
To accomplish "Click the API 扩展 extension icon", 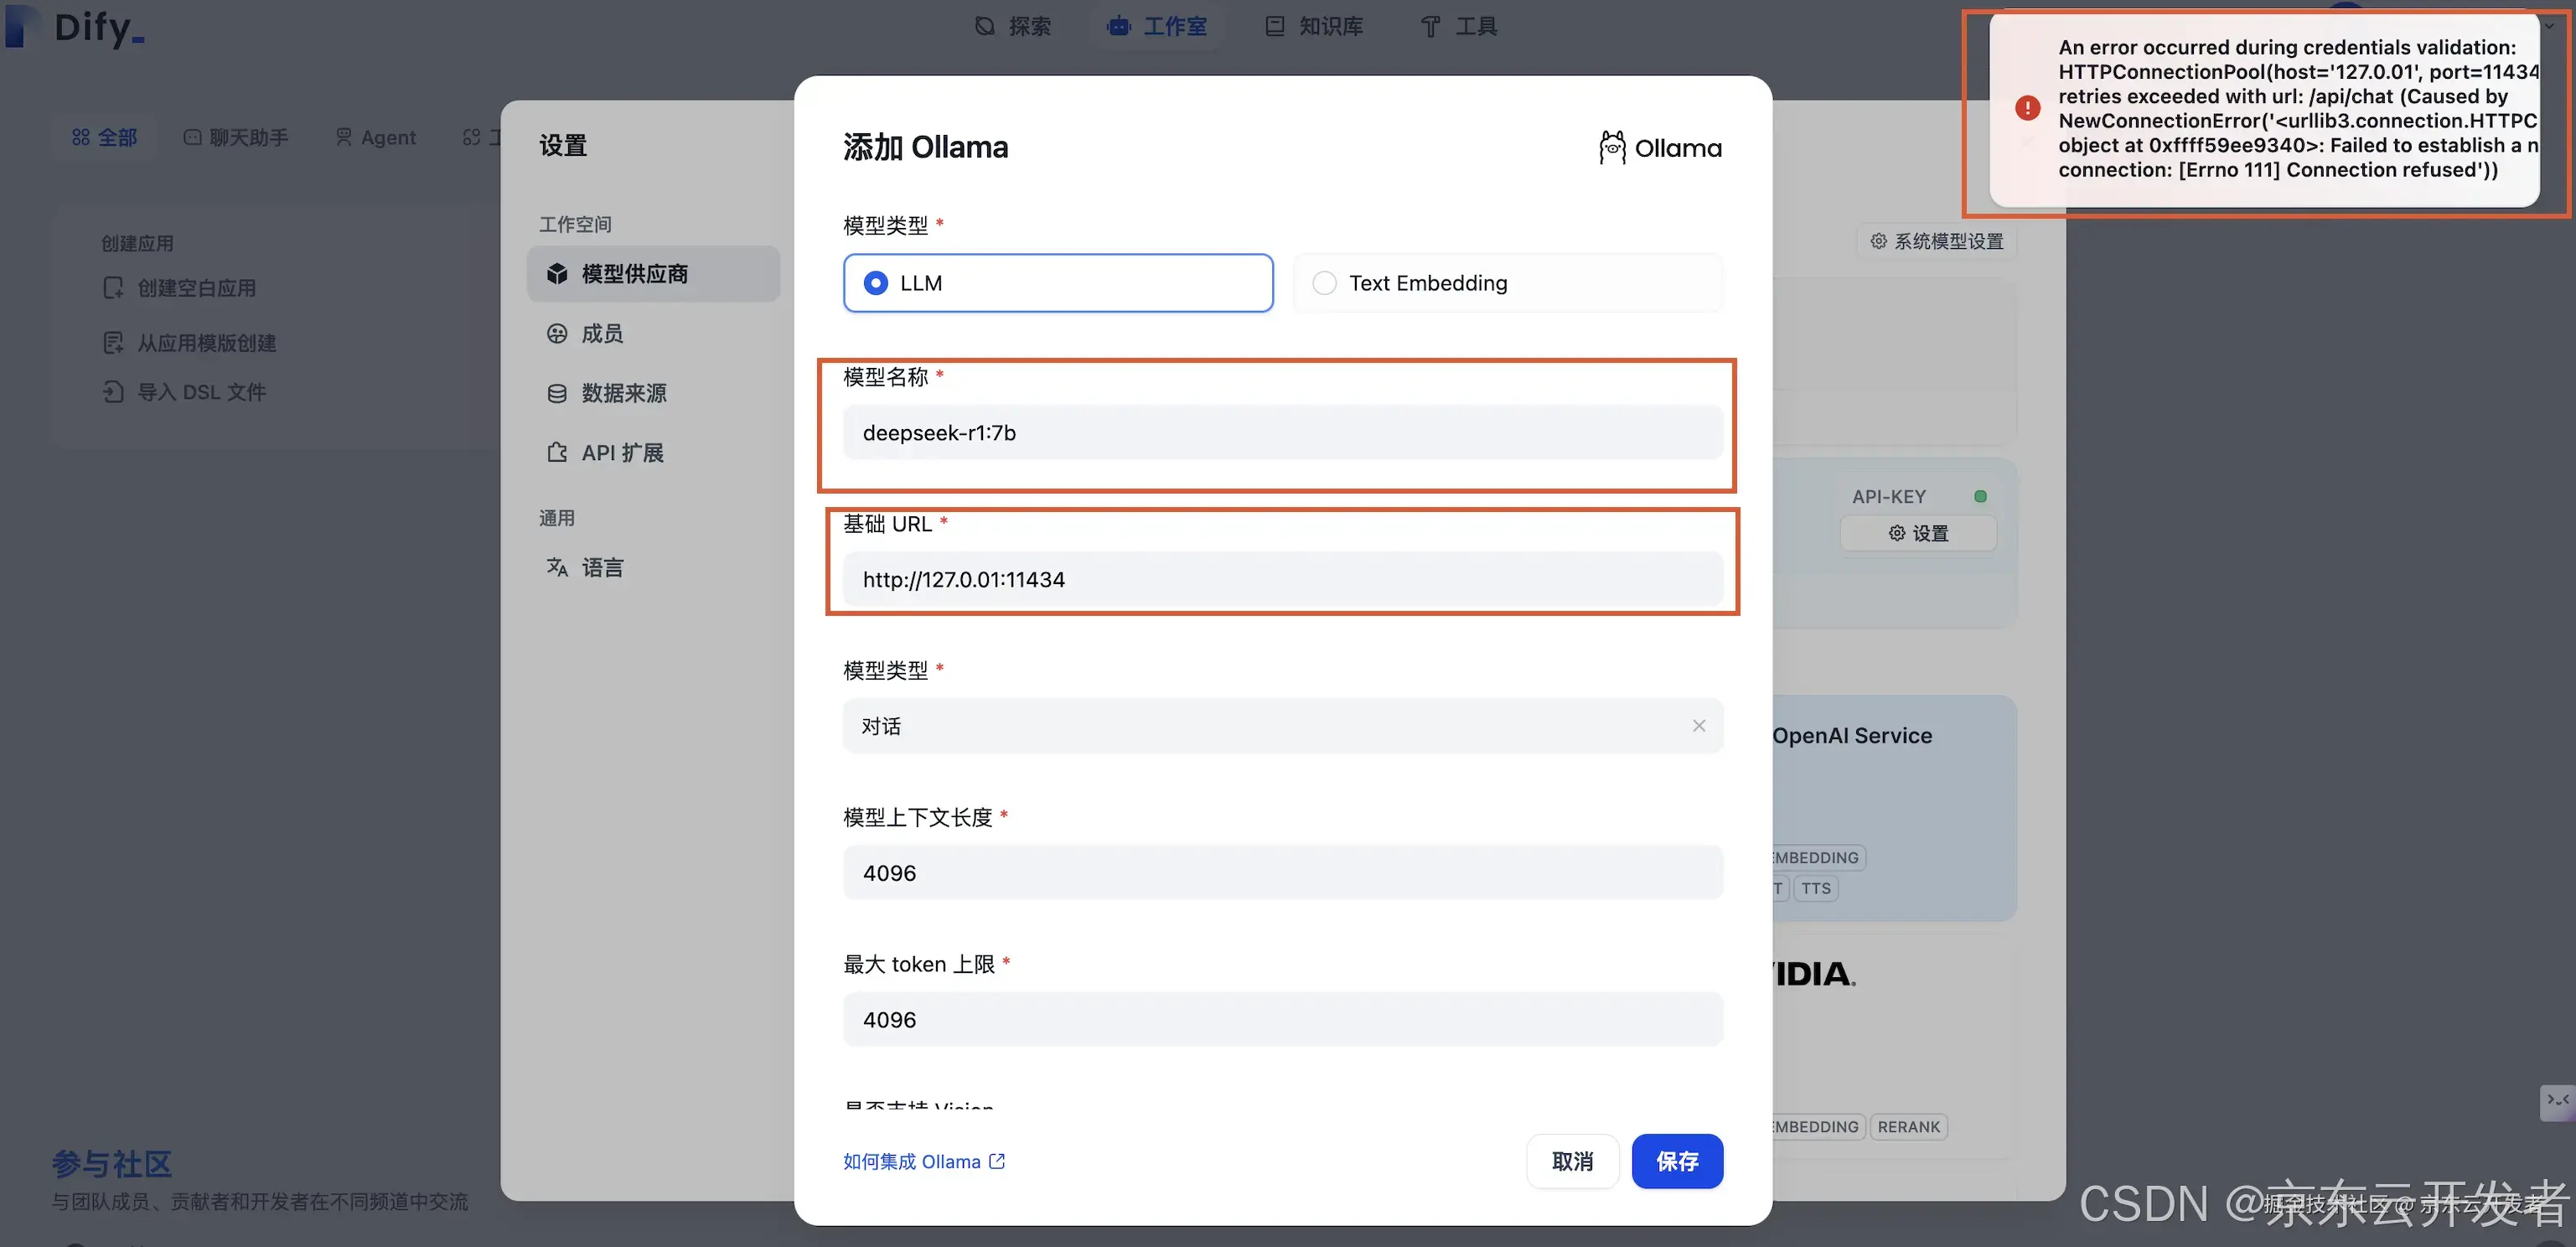I will (x=557, y=453).
